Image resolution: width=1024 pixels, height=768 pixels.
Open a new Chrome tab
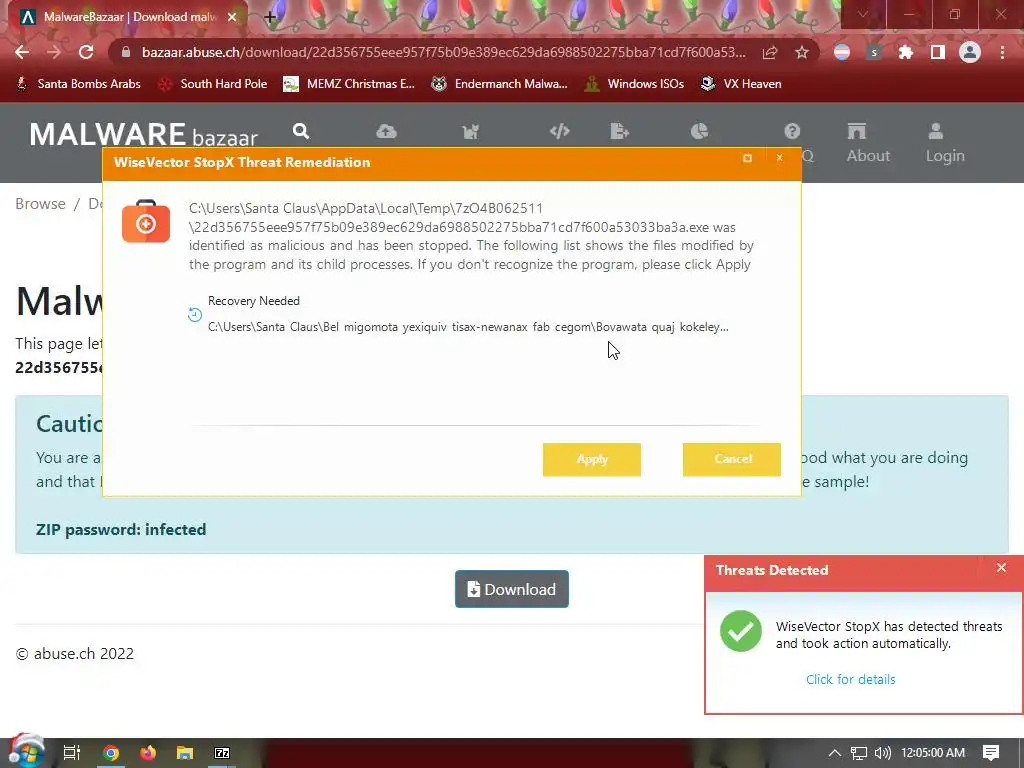270,17
